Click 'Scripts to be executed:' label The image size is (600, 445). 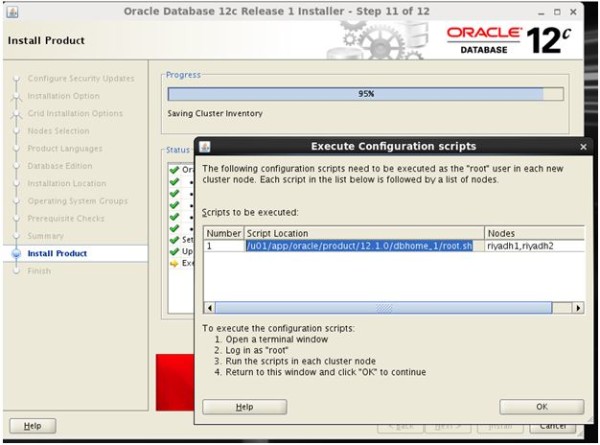click(250, 212)
